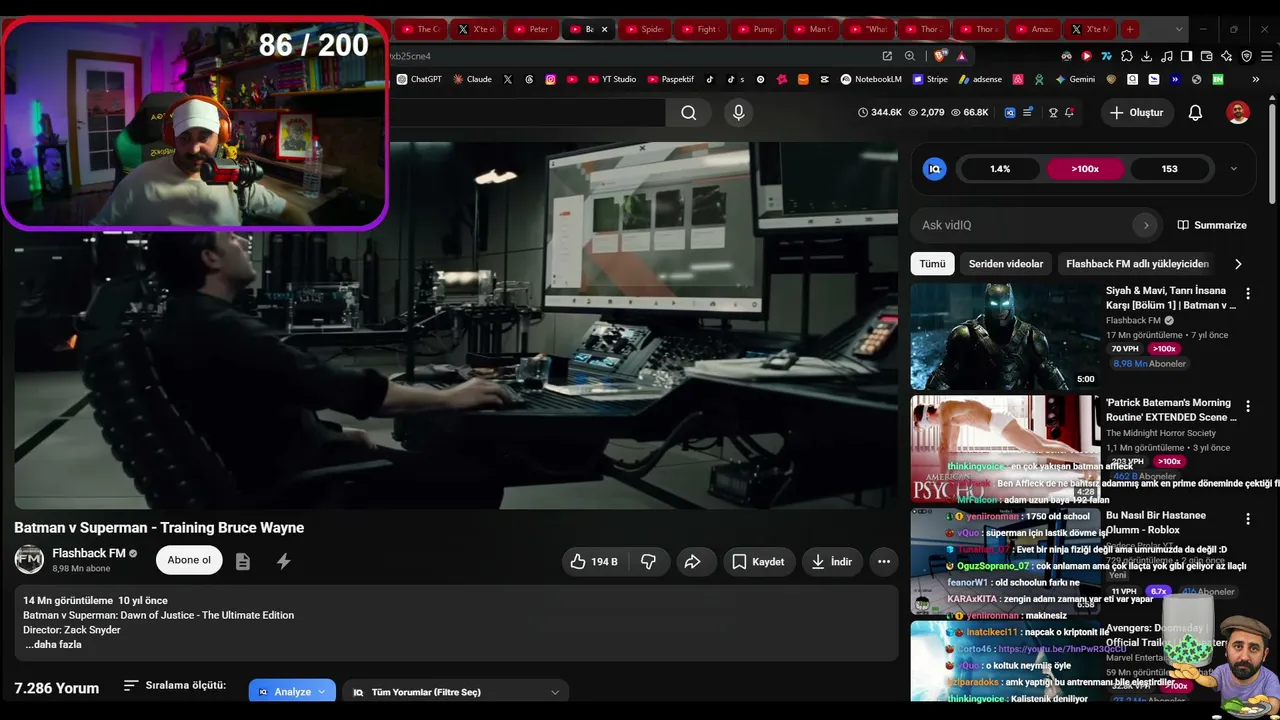Screen dimensions: 1280x720
Task: Click the Oluştur create button
Action: (x=1136, y=113)
